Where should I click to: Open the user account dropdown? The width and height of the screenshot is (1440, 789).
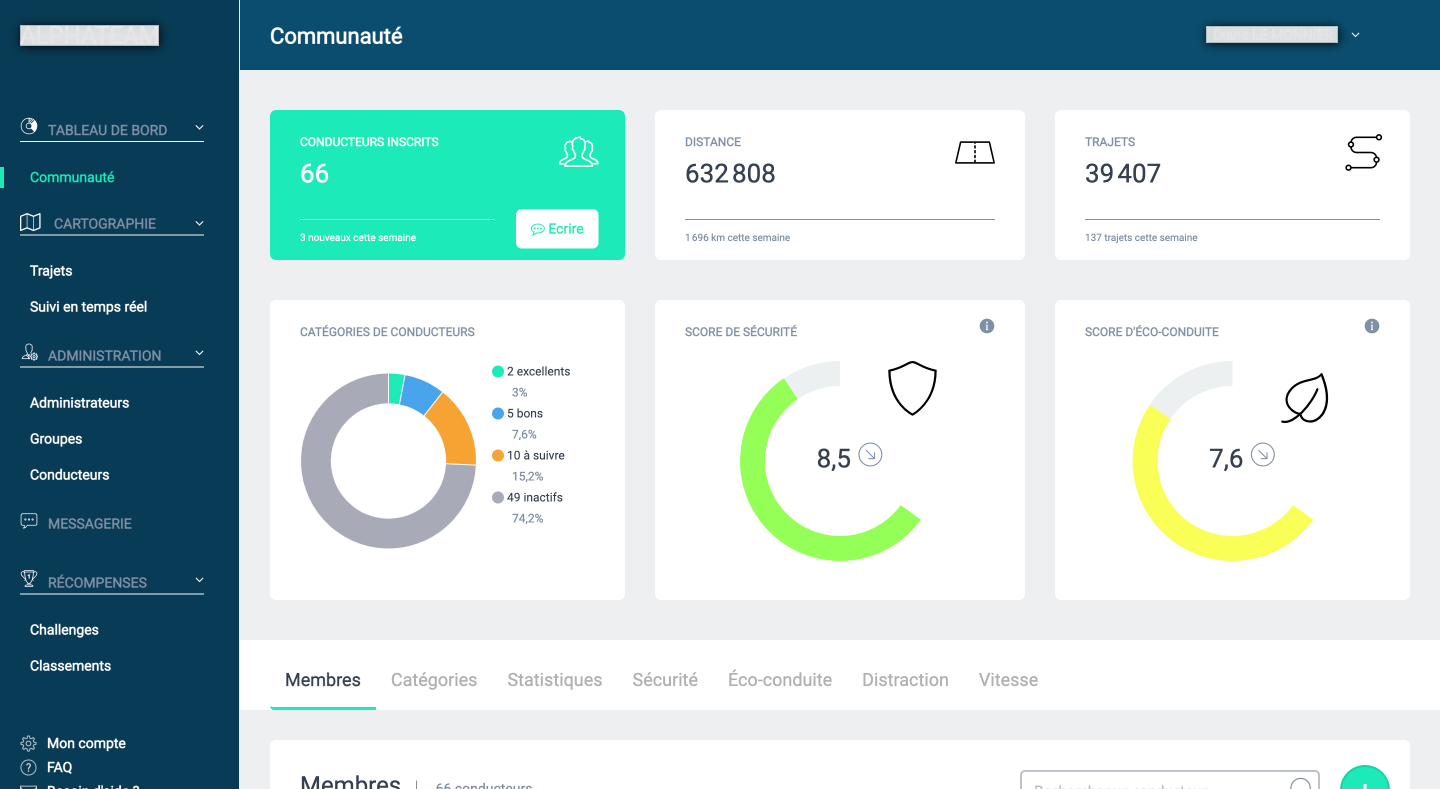click(1355, 35)
